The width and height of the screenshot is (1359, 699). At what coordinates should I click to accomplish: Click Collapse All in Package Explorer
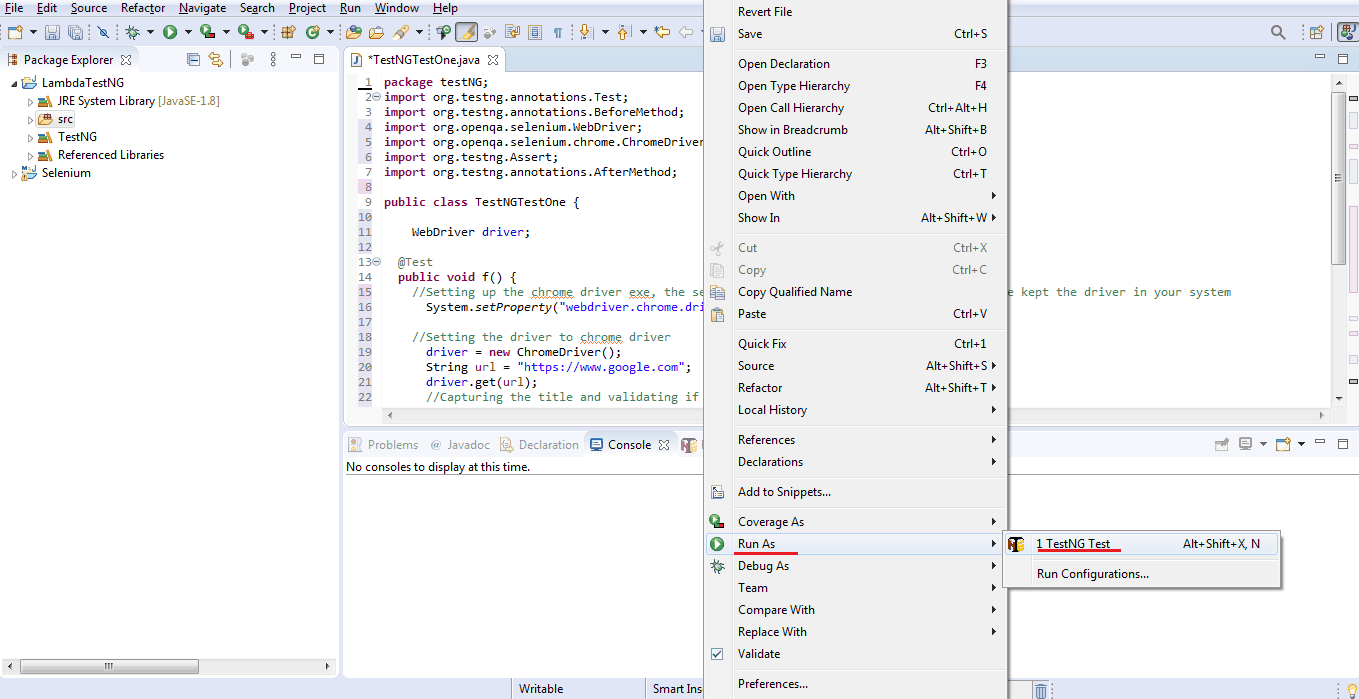[194, 60]
